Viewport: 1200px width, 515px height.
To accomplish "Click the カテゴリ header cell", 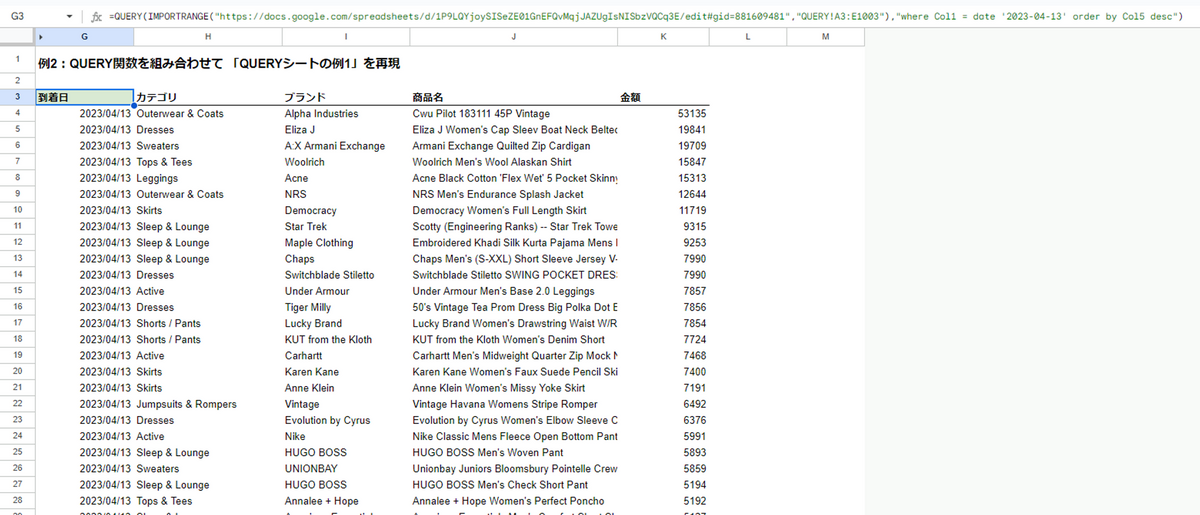I will coord(207,97).
